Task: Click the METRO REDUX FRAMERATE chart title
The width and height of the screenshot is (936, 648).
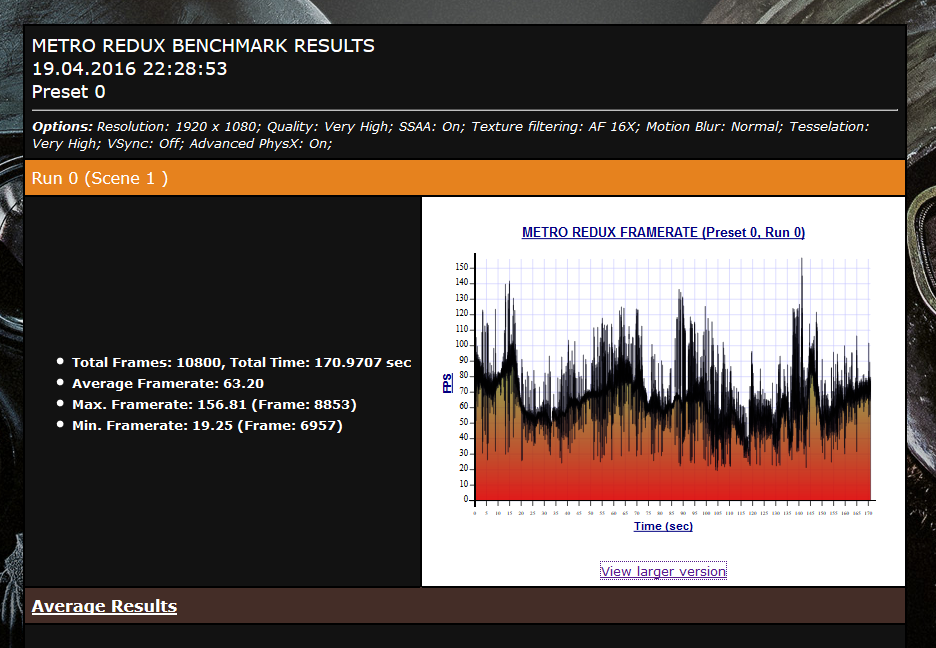Action: (x=663, y=232)
